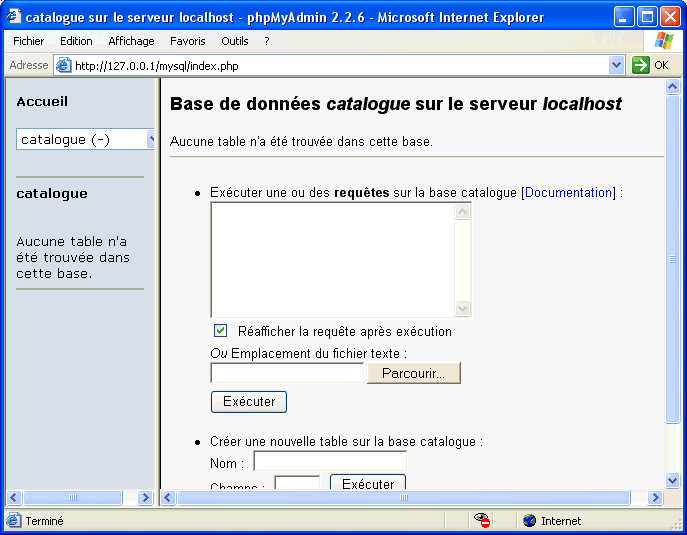
Task: Click the sidebar horizontal scrollbar thumb
Action: tap(73, 498)
